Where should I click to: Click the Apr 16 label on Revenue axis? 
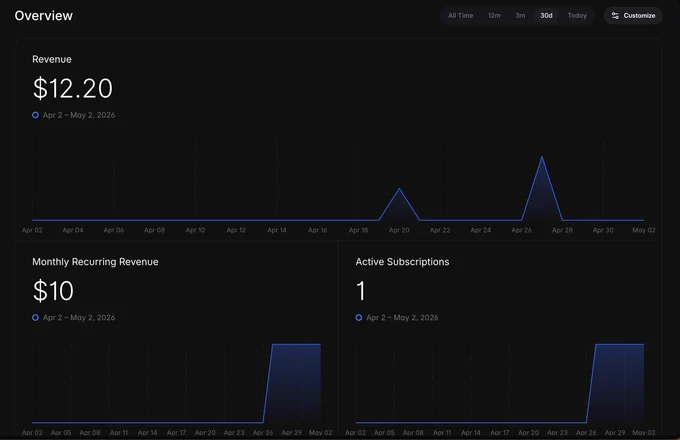[x=317, y=230]
